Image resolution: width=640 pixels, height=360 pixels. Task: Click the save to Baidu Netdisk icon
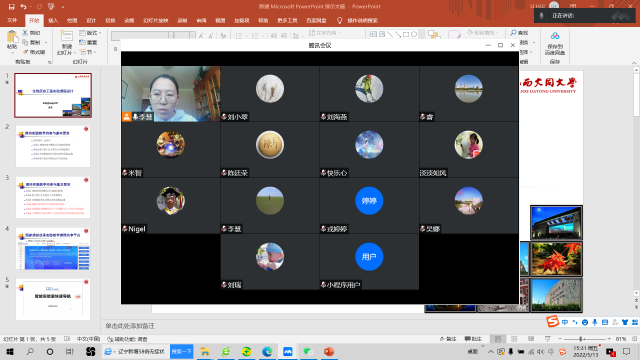(555, 36)
